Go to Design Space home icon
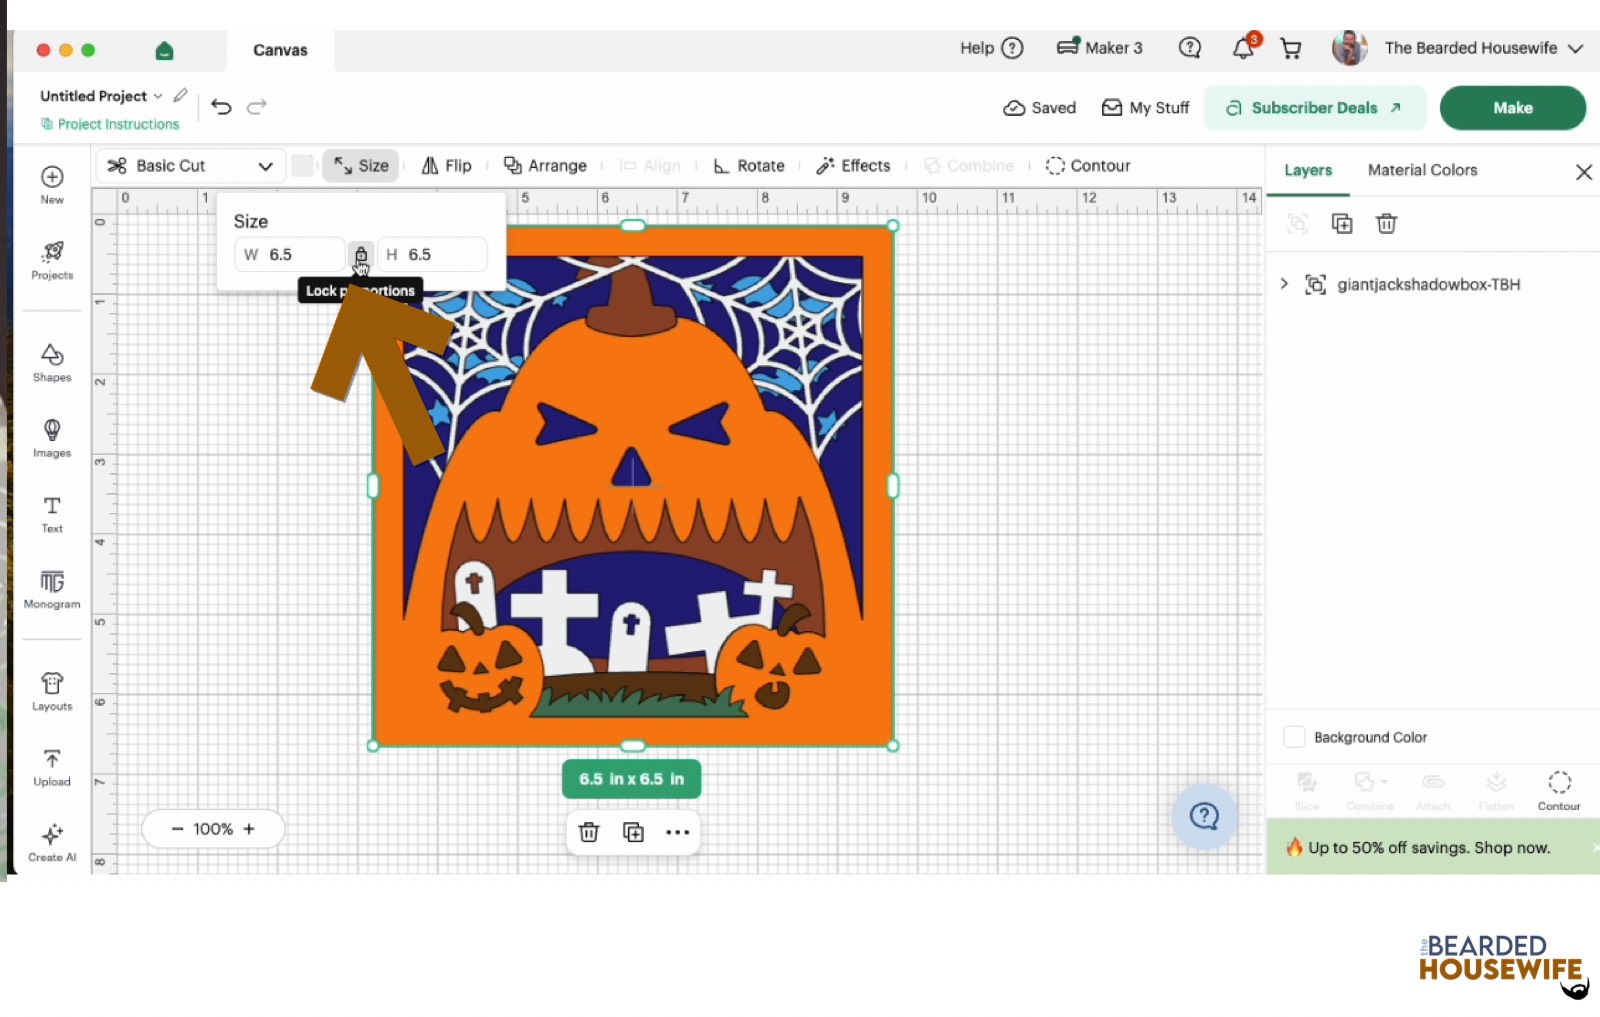The width and height of the screenshot is (1600, 1017). coord(165,50)
